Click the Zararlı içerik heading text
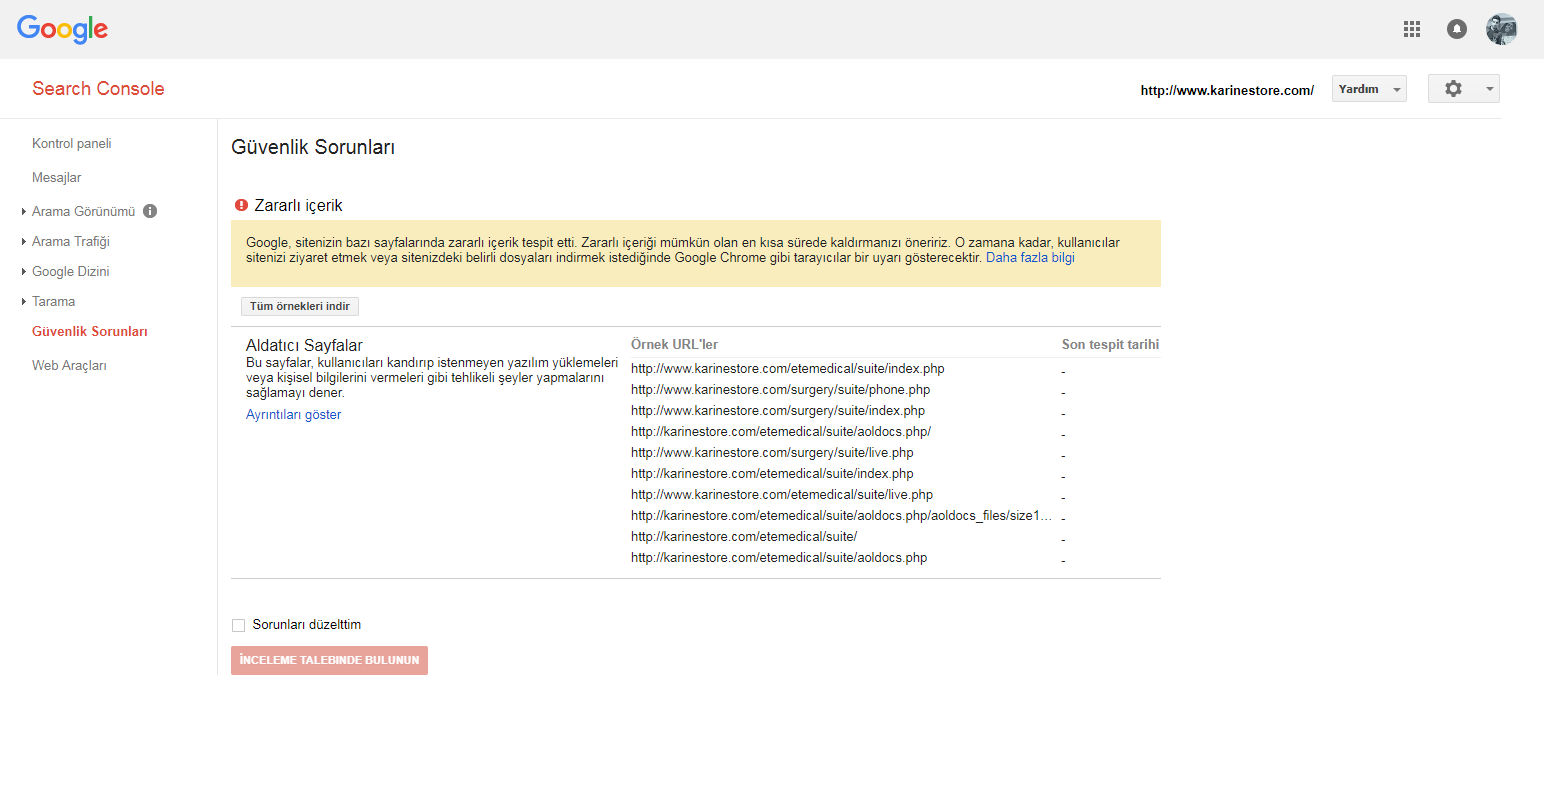Screen dimensions: 1544x808 coord(298,205)
